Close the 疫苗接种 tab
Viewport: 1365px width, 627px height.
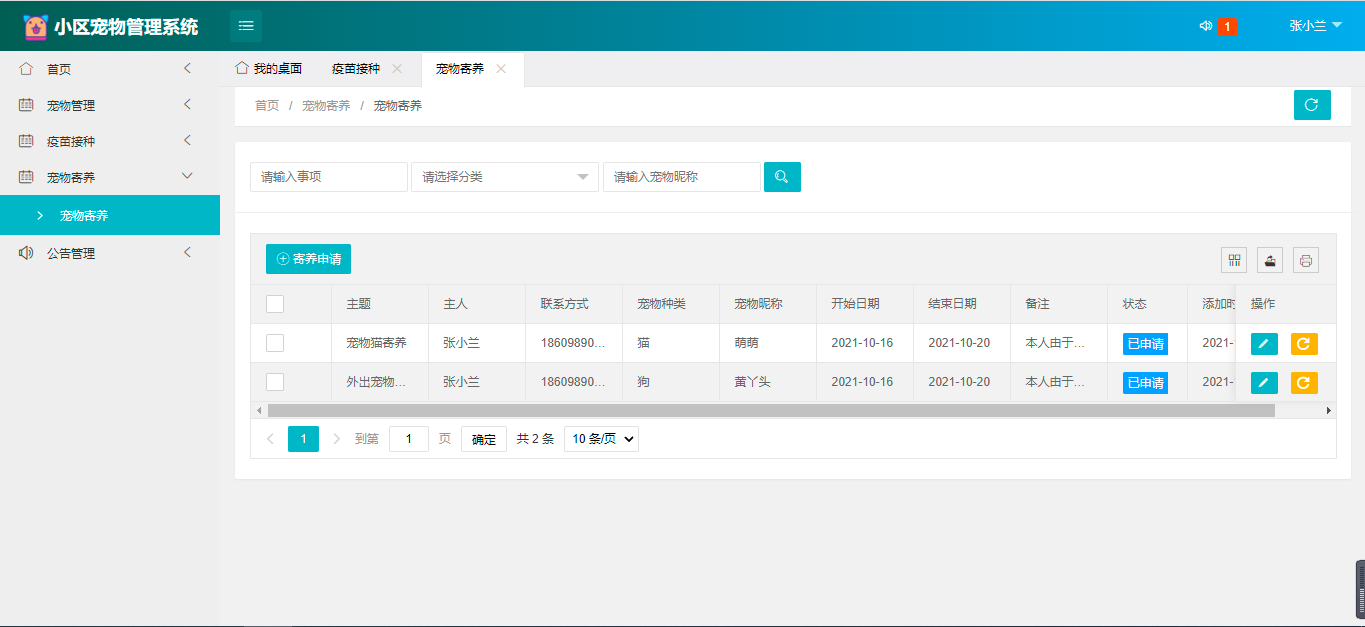click(397, 69)
